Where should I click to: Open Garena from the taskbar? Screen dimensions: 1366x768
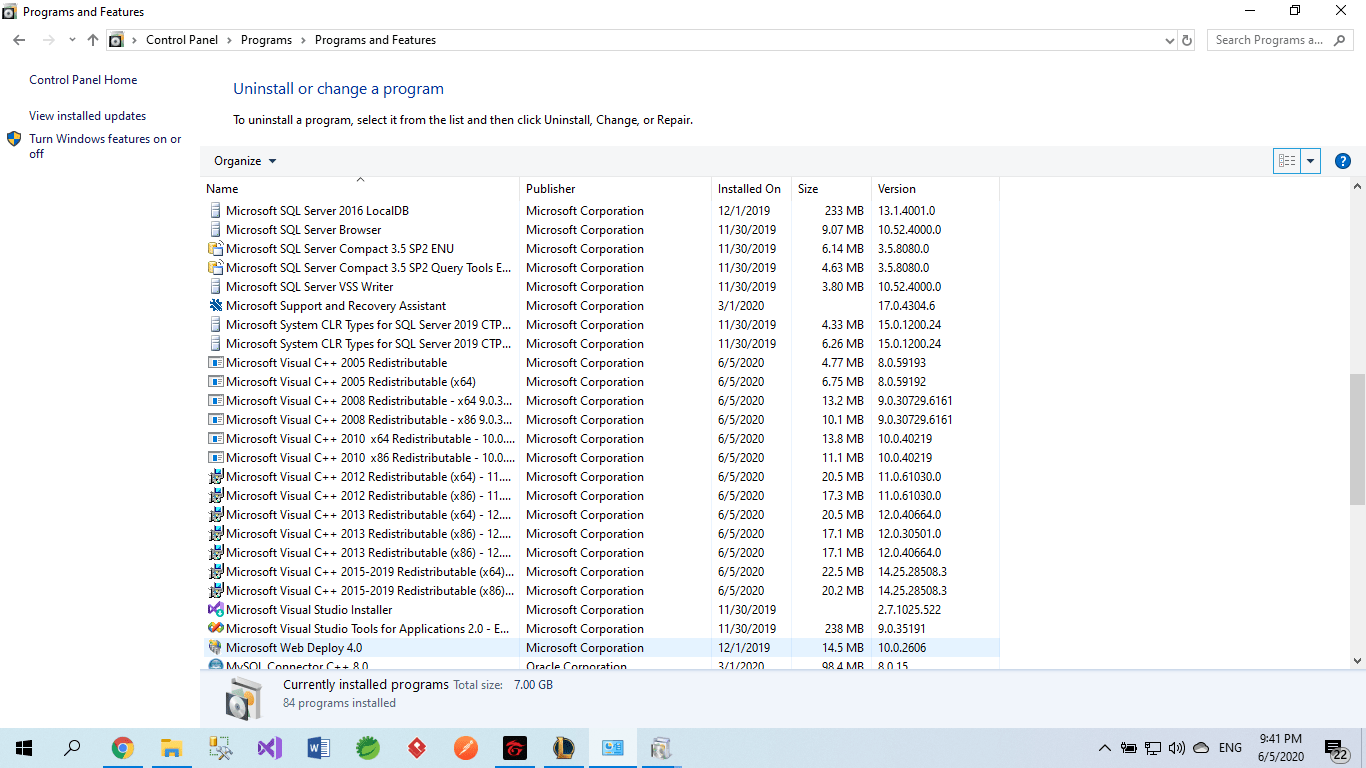click(515, 748)
